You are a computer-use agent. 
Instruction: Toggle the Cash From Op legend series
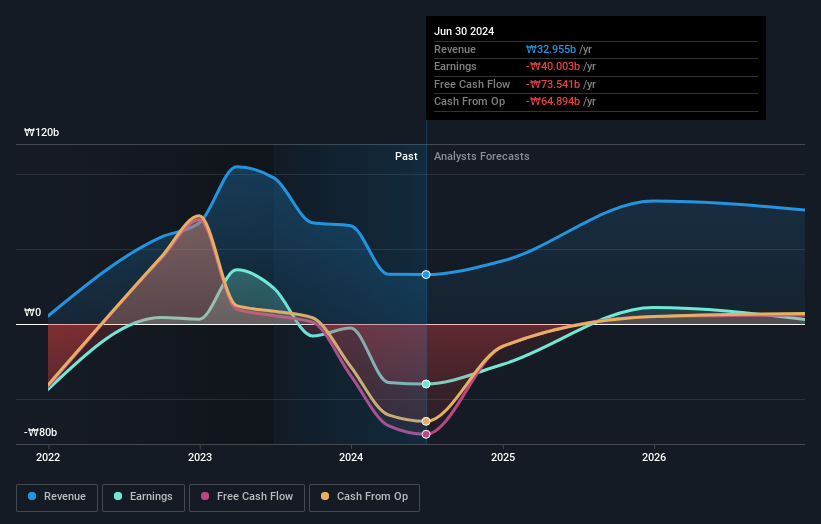click(x=364, y=497)
